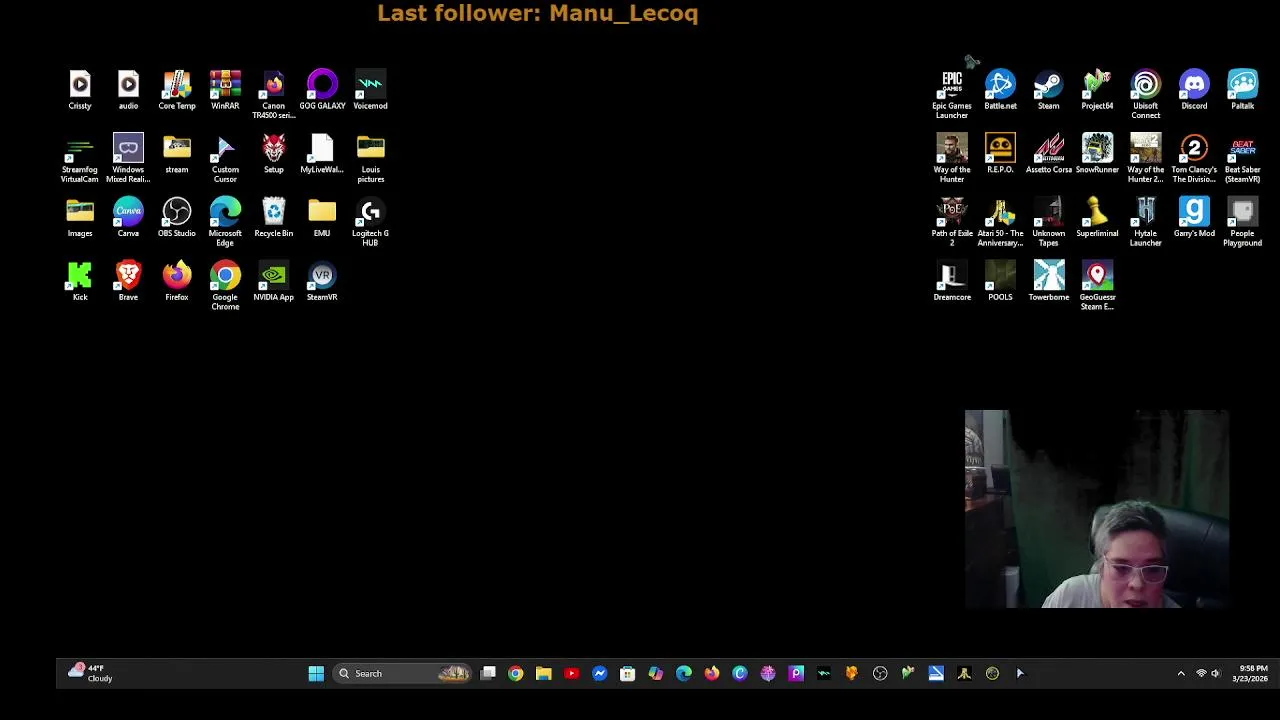The height and width of the screenshot is (720, 1280).
Task: Open the Hytale Launcher
Action: (x=1145, y=223)
